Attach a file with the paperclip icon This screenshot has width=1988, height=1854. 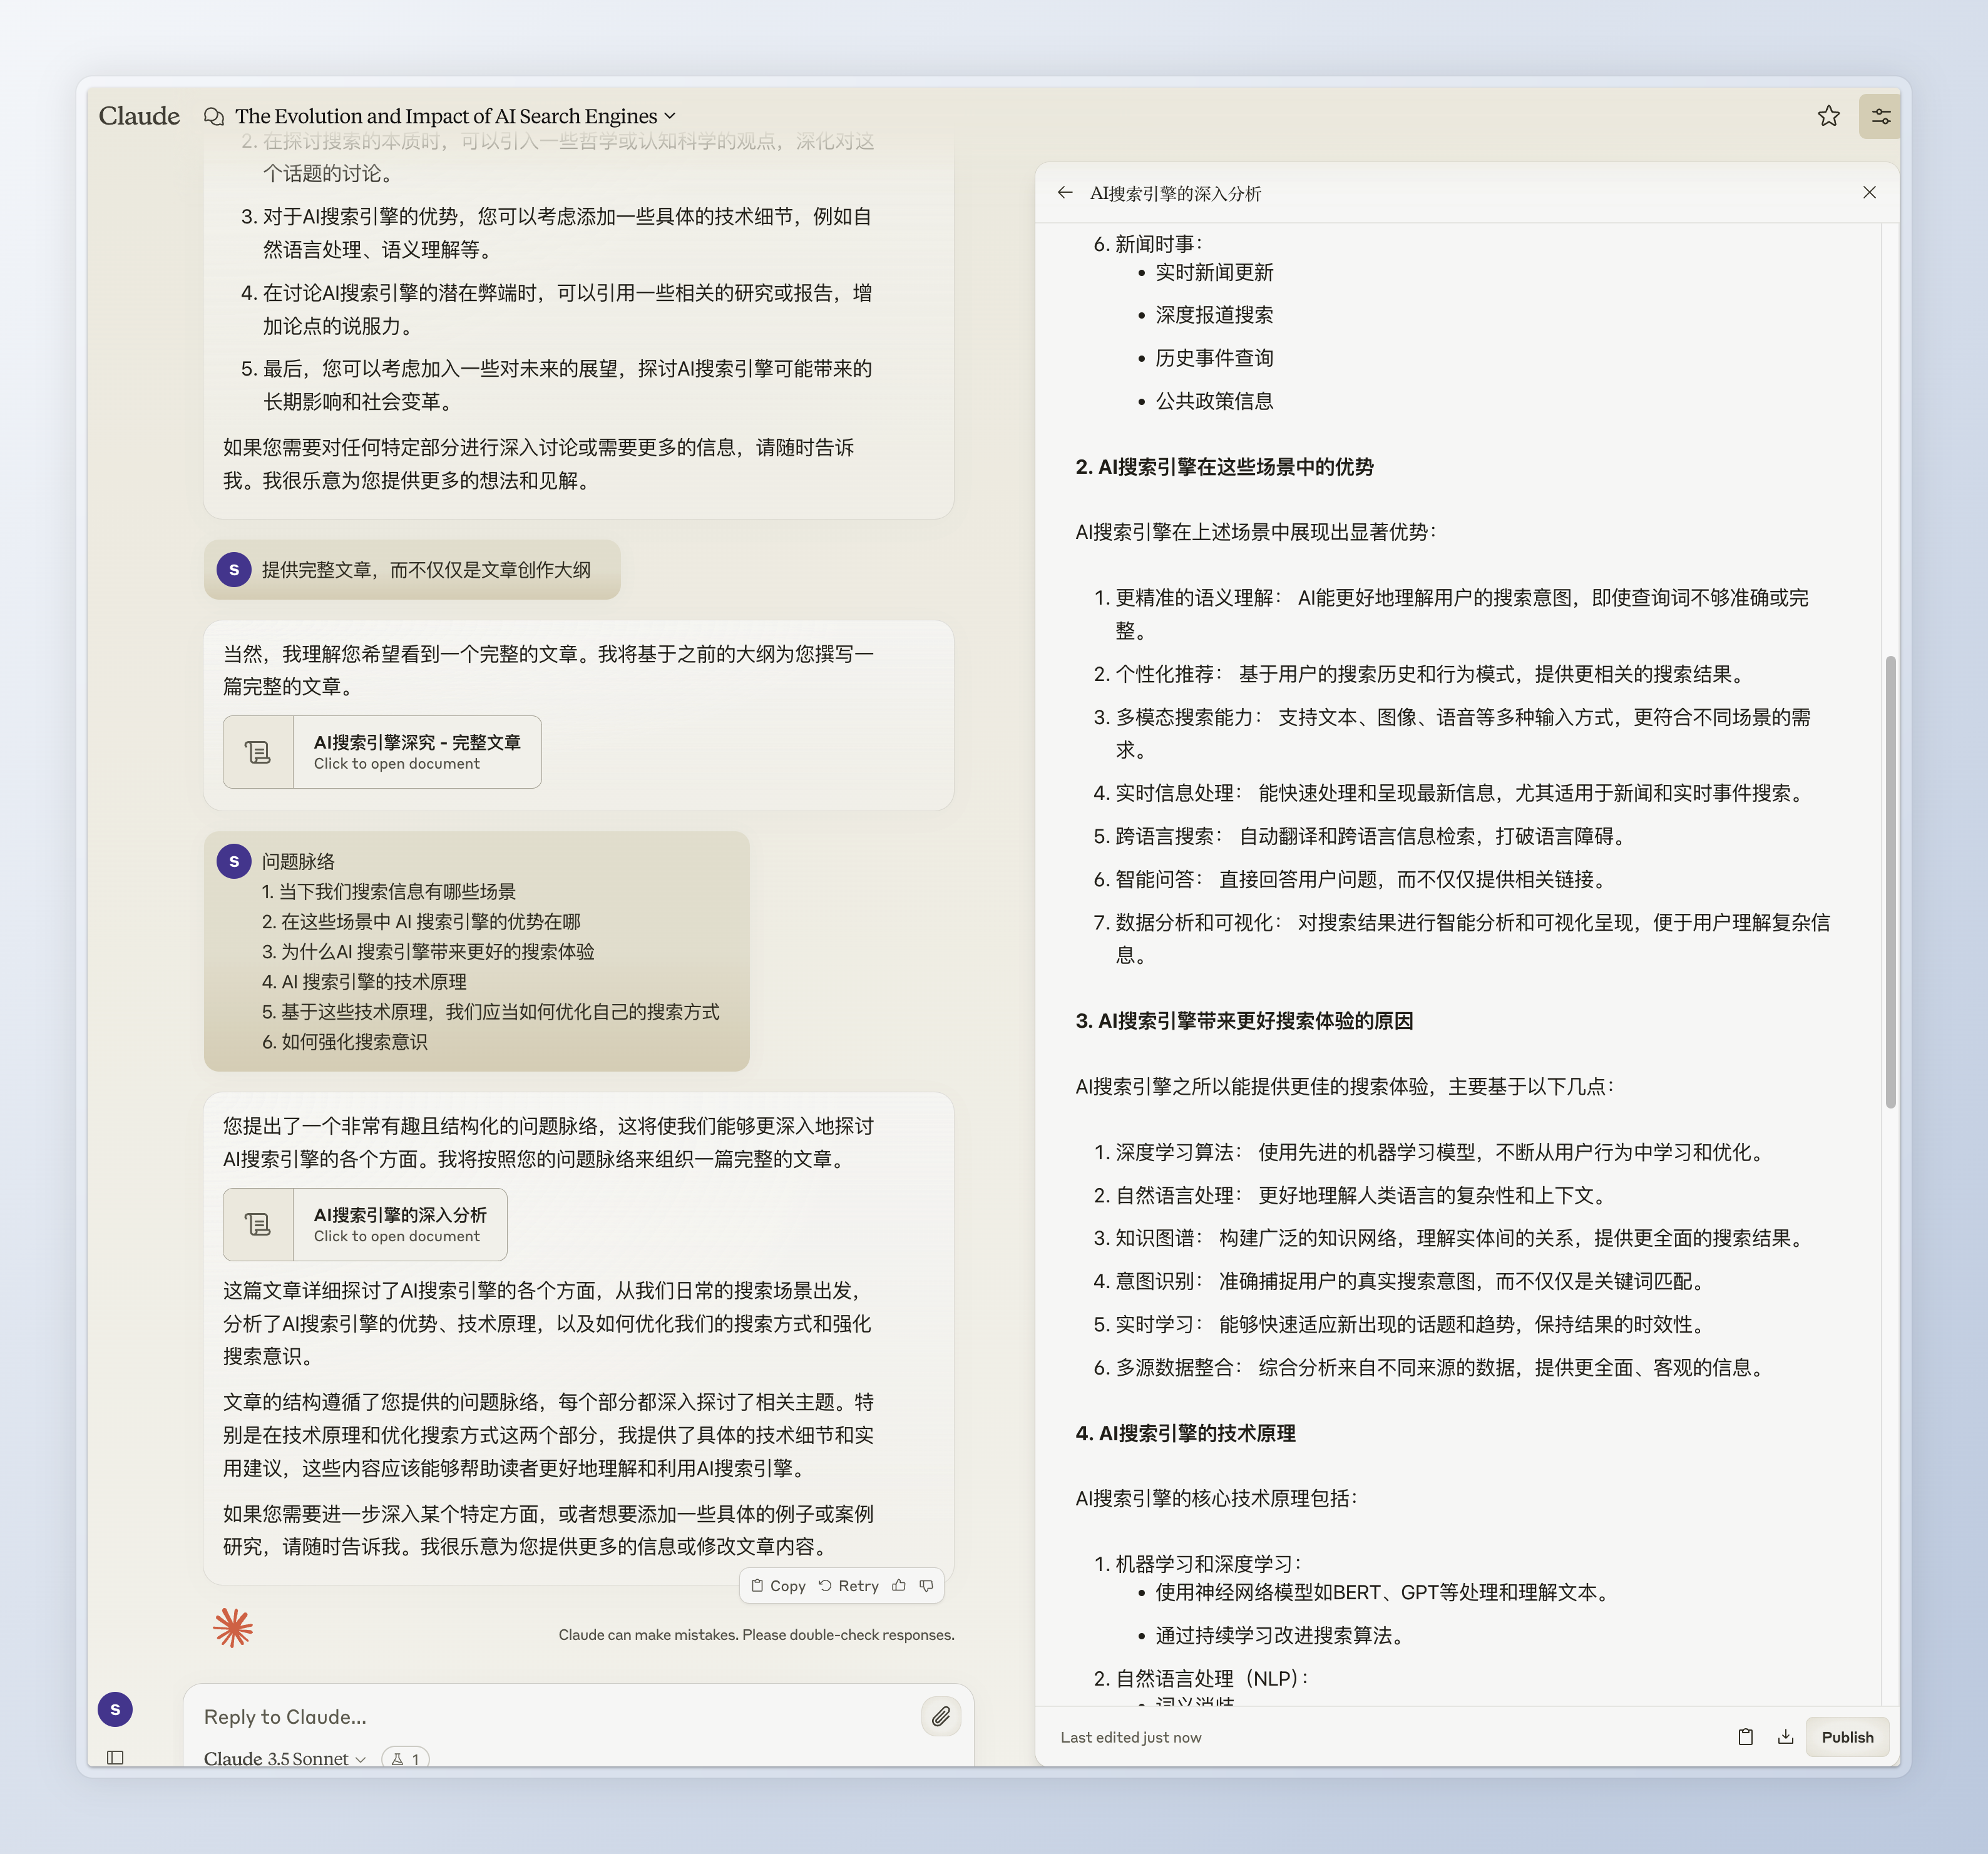coord(940,1717)
